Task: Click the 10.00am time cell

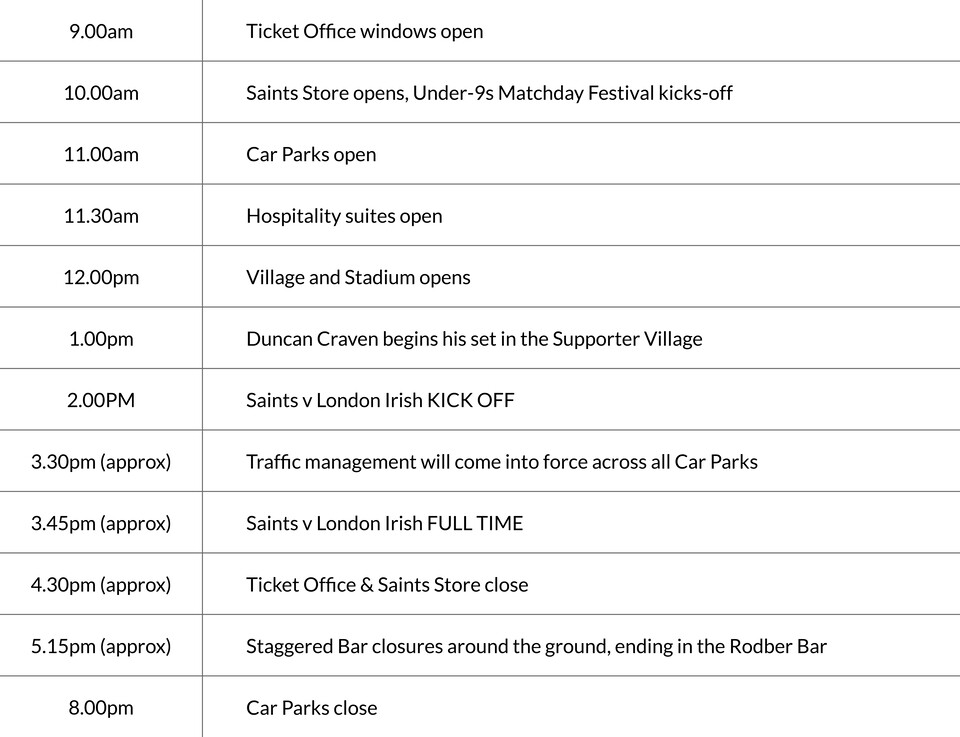Action: pyautogui.click(x=101, y=93)
